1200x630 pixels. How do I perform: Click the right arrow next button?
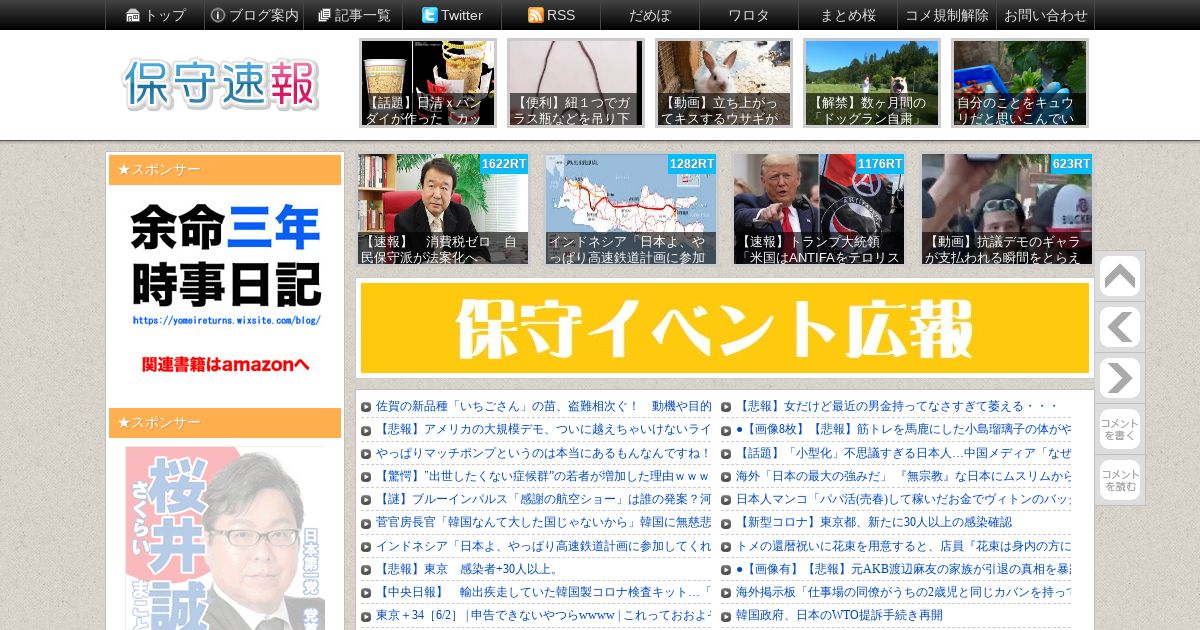coord(1119,378)
